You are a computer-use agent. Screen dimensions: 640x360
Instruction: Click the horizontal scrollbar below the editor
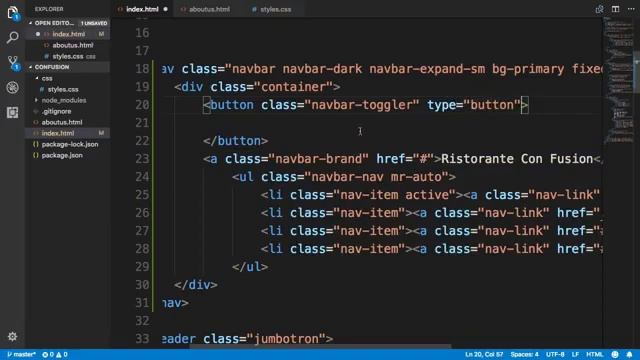[320, 347]
